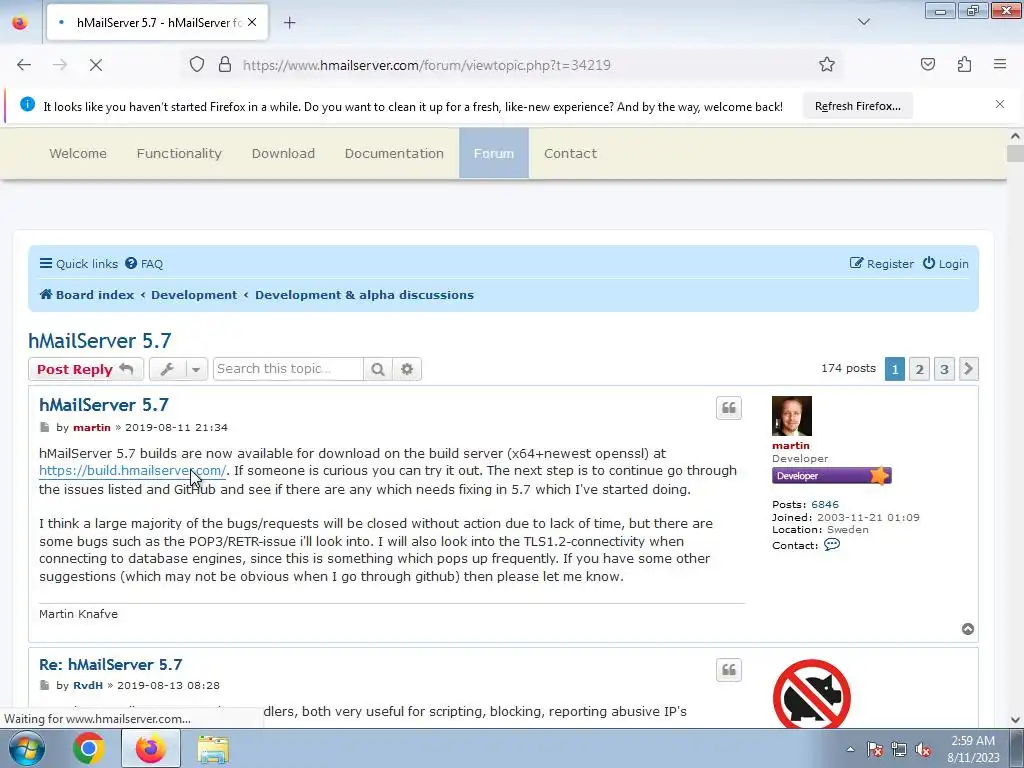Open RvdH's profile link
The width and height of the screenshot is (1024, 768).
coord(88,686)
